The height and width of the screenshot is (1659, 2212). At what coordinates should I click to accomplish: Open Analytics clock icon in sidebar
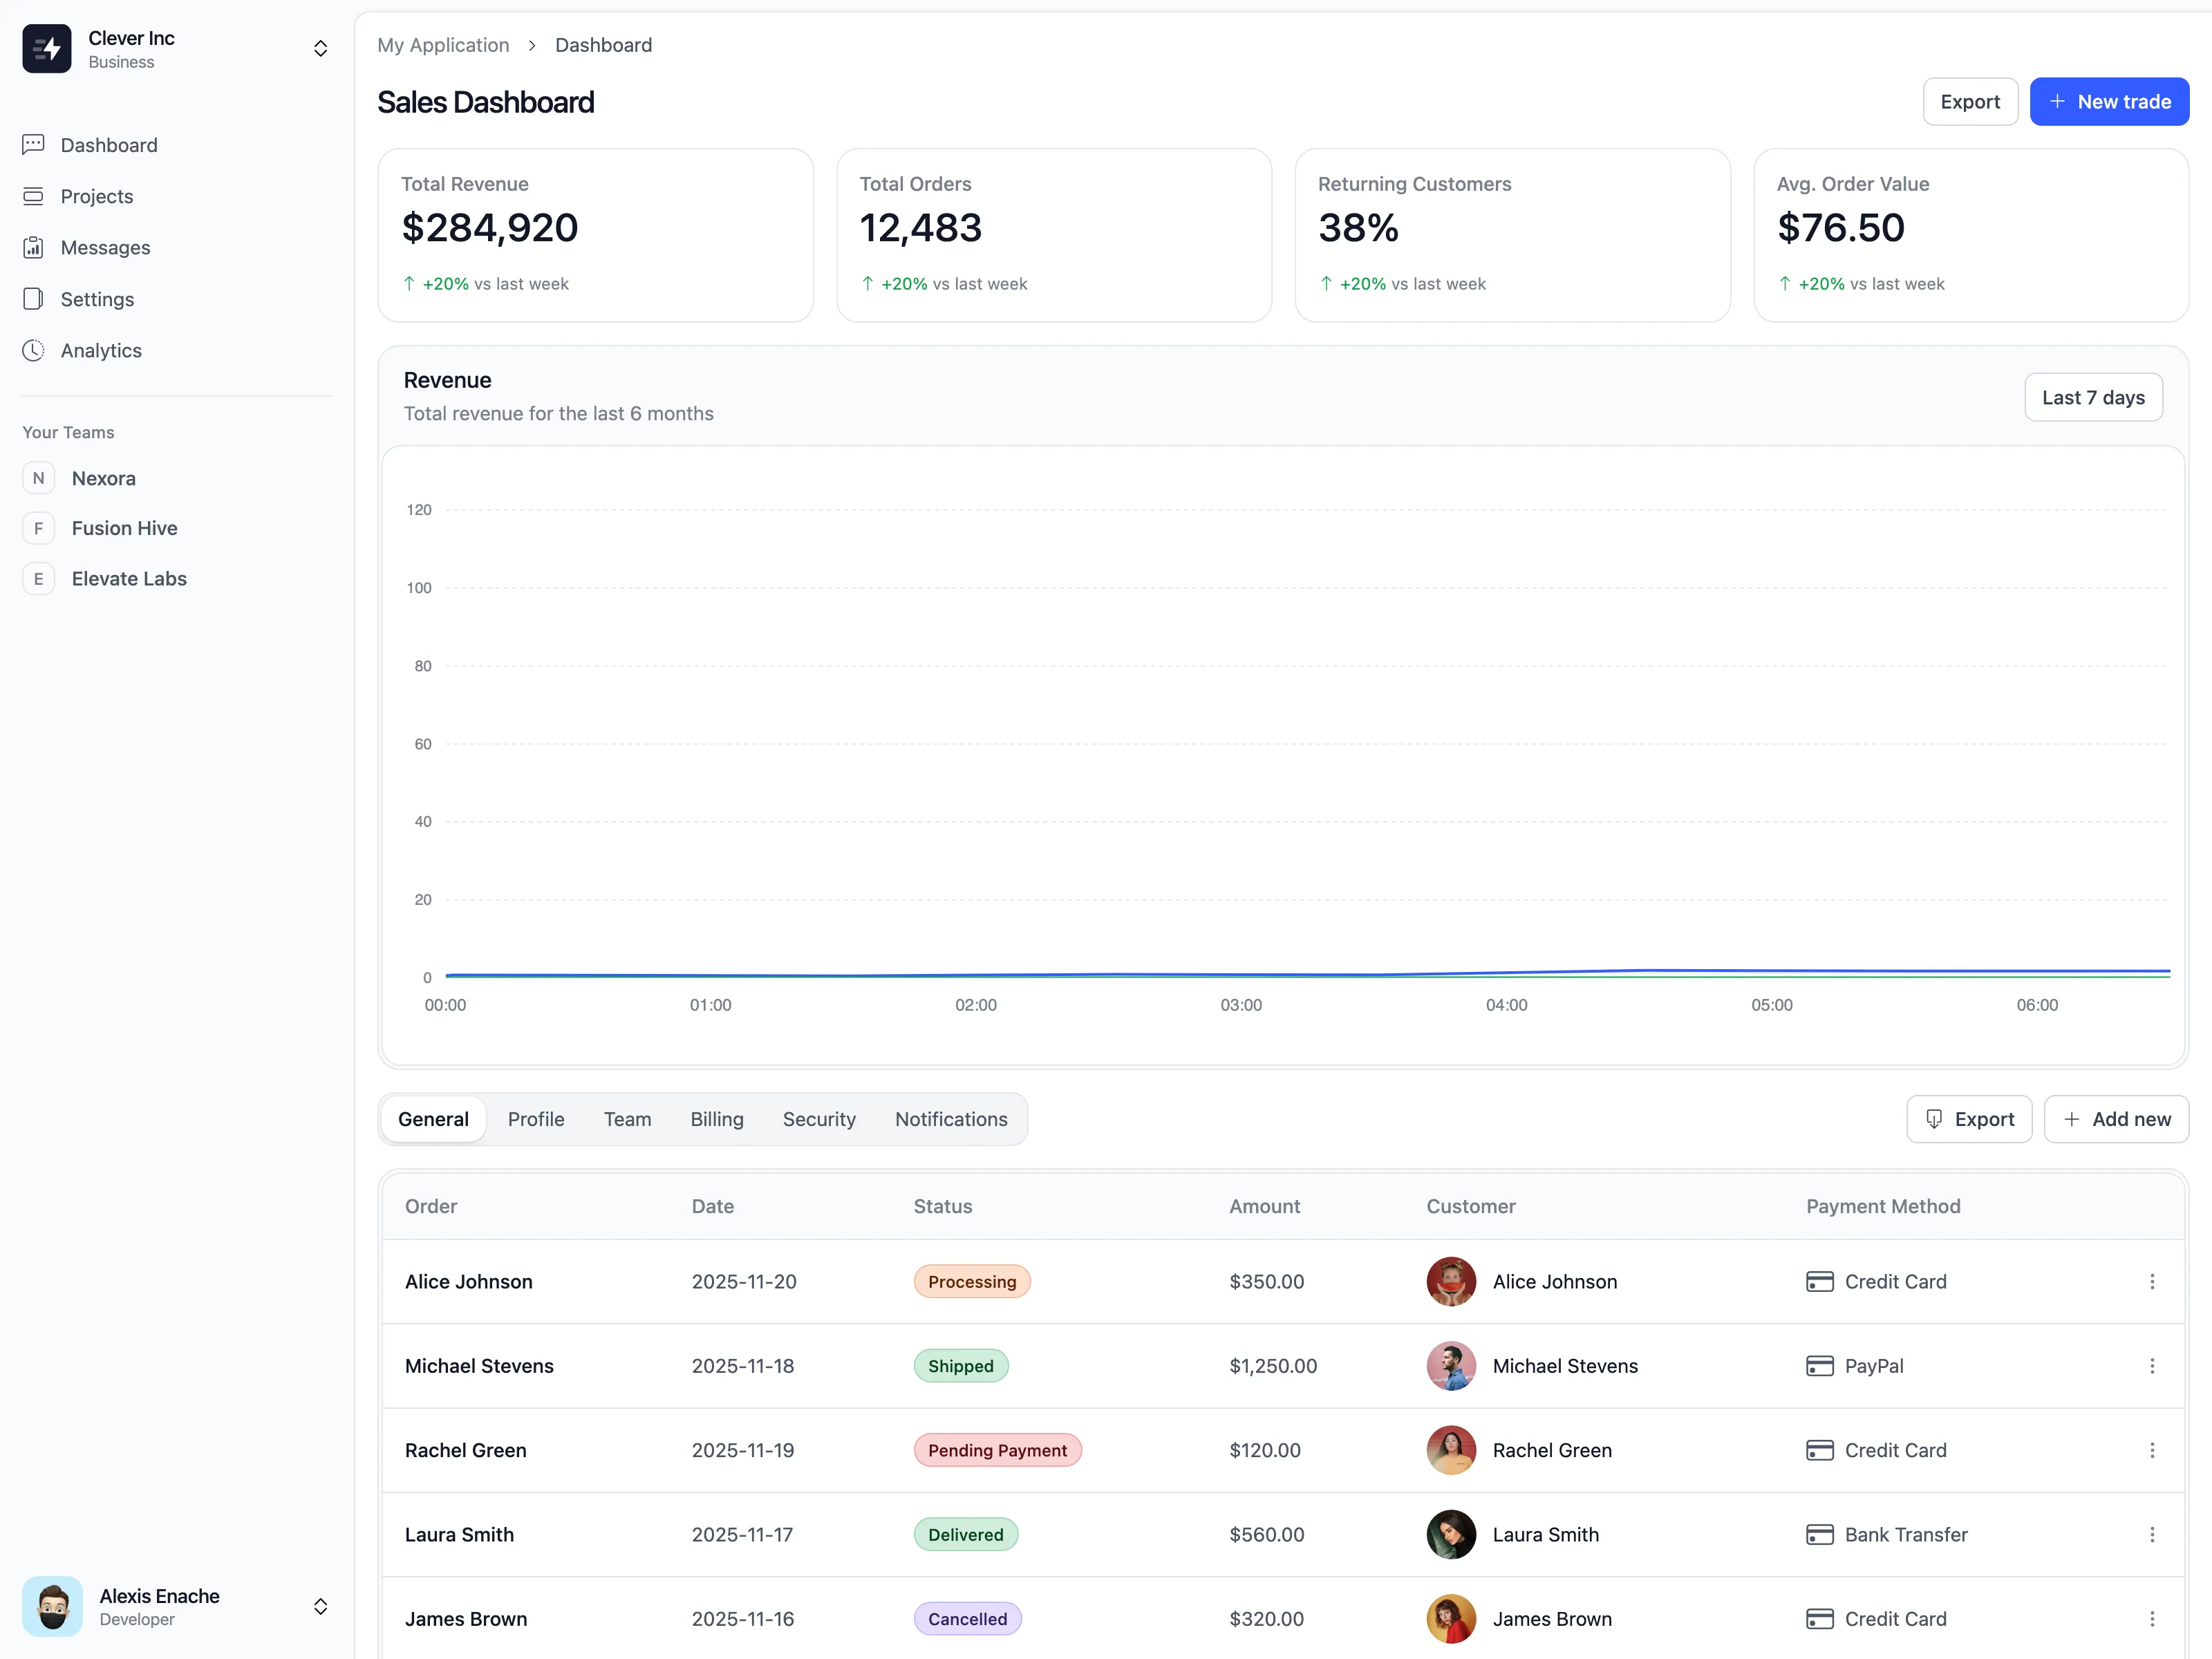tap(33, 350)
